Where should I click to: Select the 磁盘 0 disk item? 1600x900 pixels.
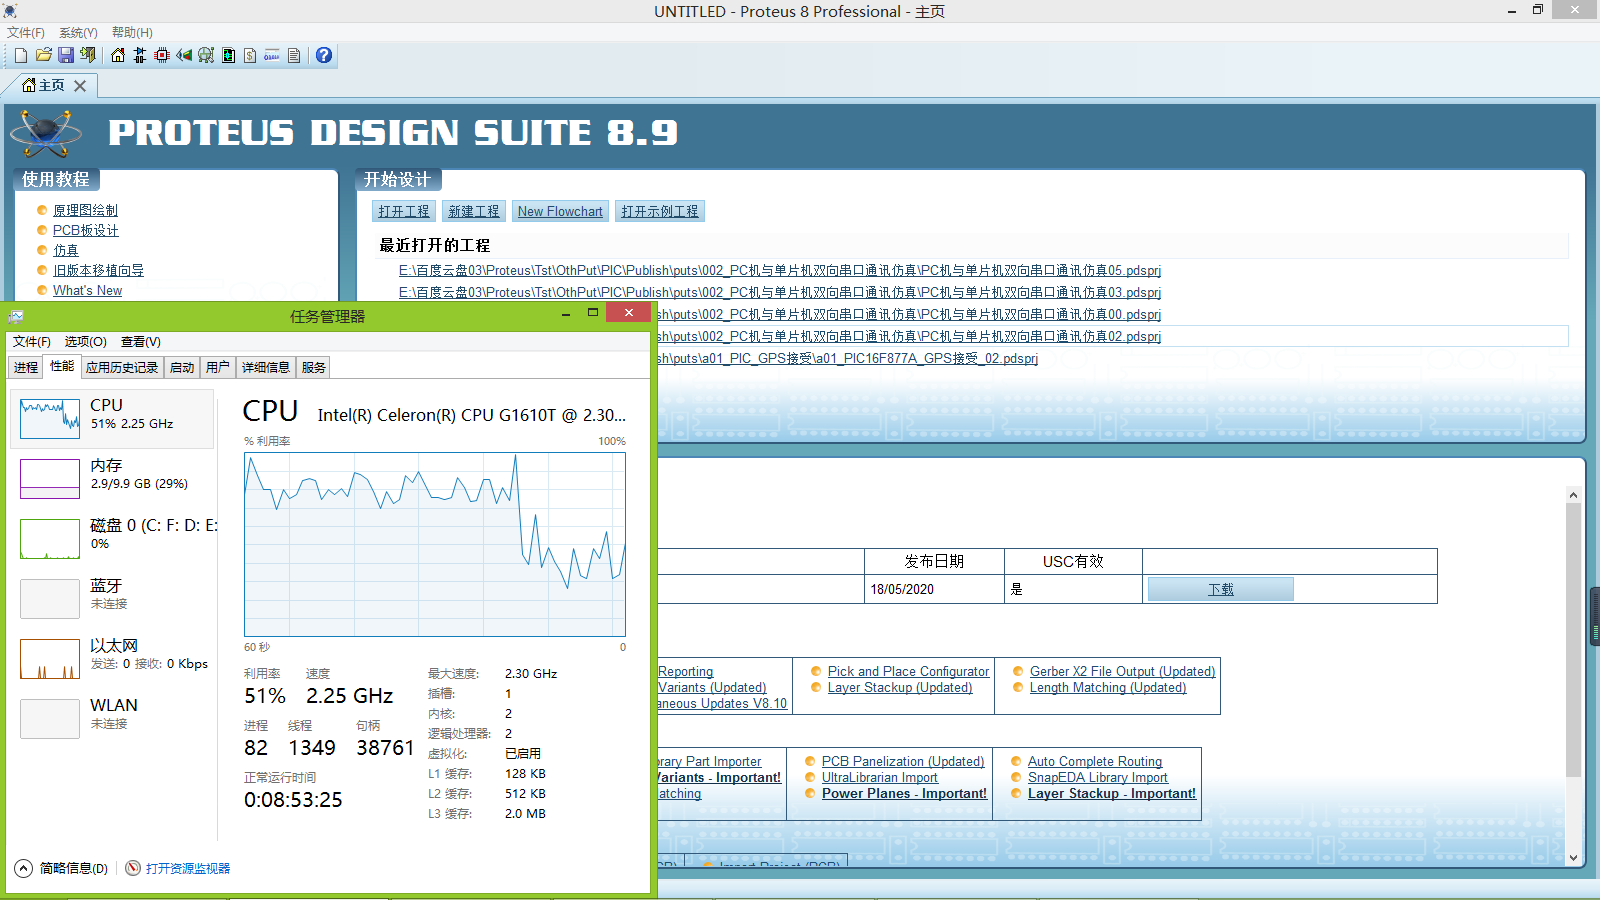pos(113,538)
